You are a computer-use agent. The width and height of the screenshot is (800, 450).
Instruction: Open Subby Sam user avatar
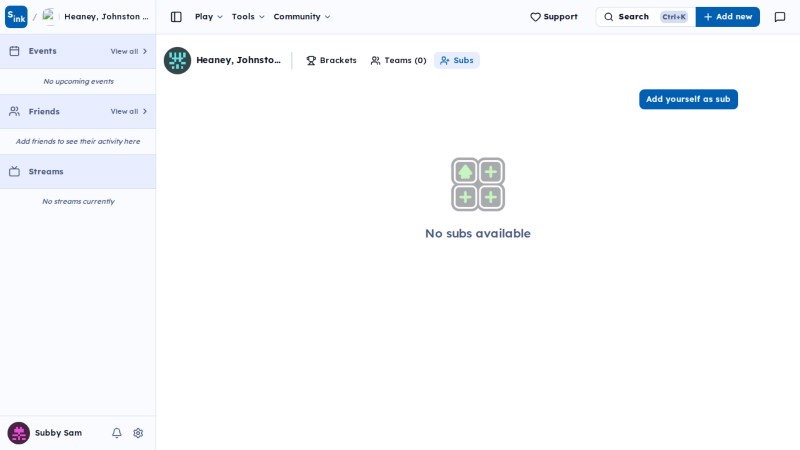tap(18, 433)
